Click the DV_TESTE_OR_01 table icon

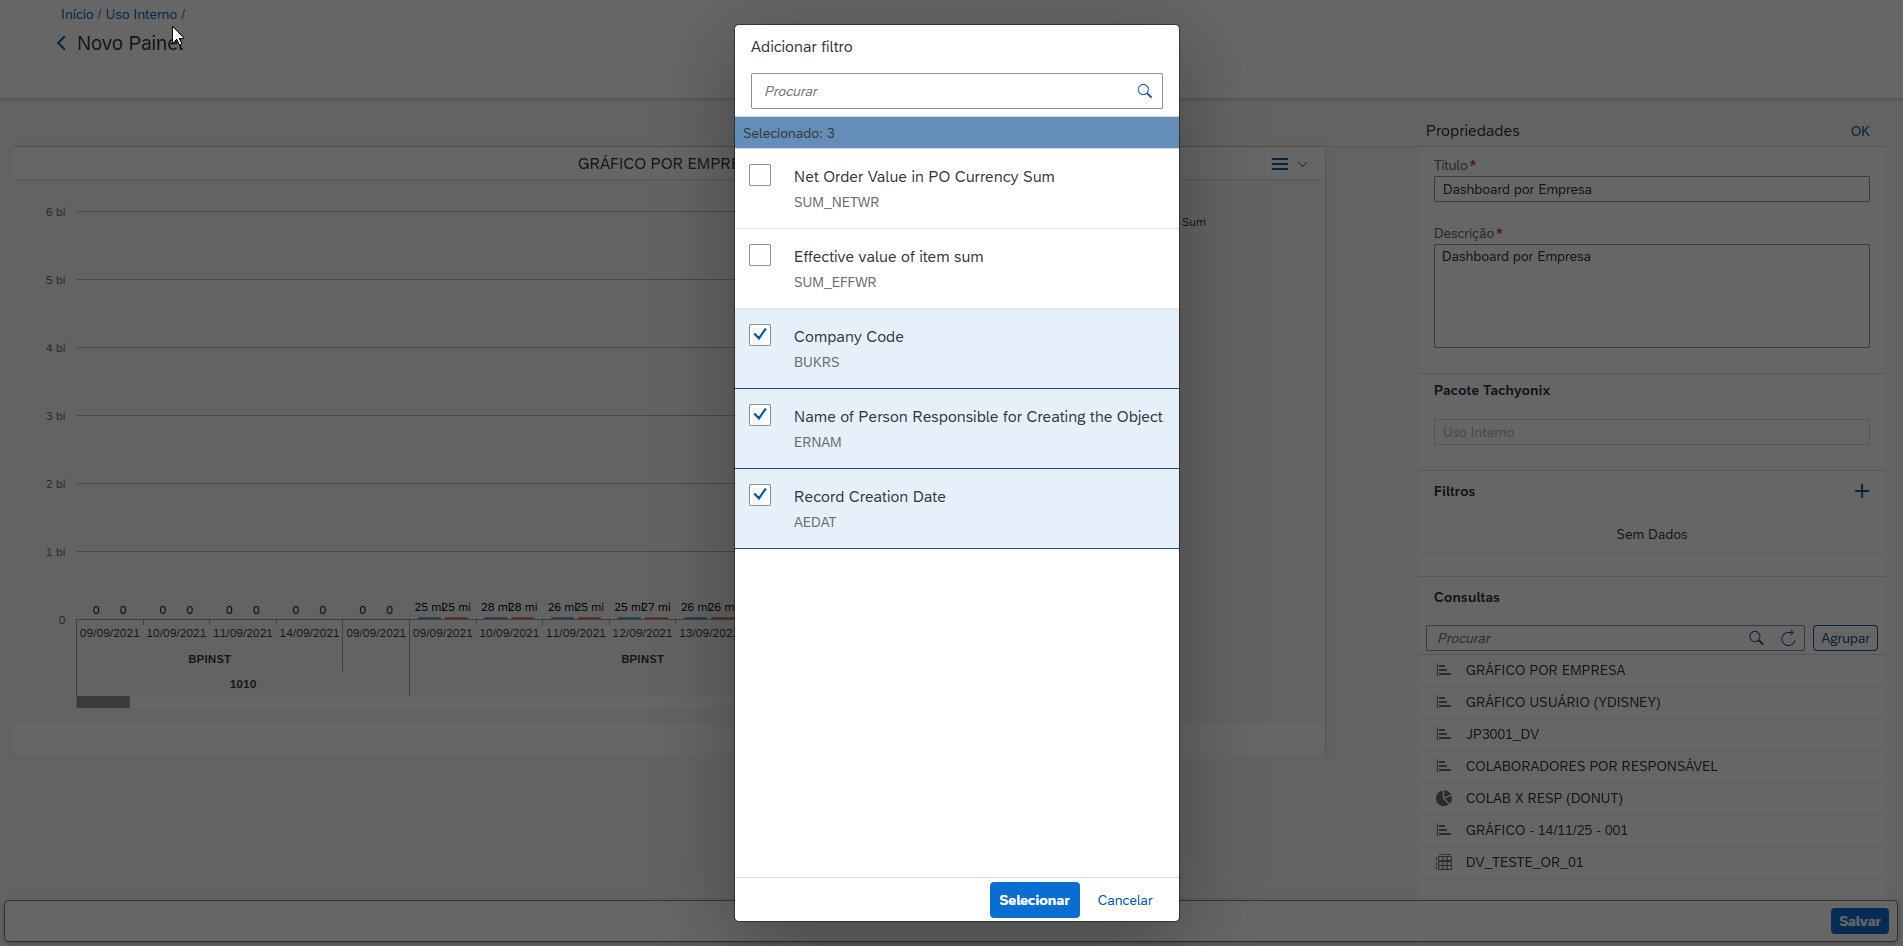1443,862
